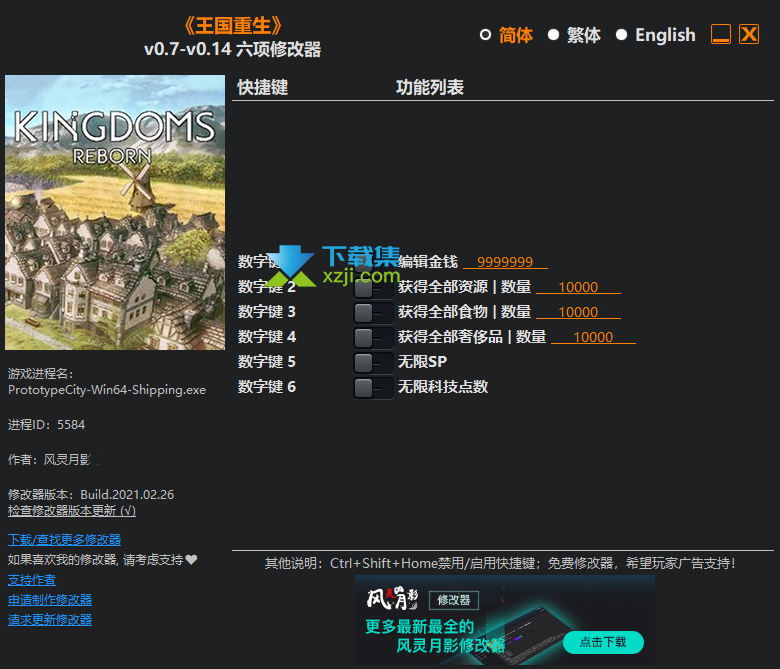Enable 无限SP toggle
Screen dimensions: 780x669
pos(373,363)
